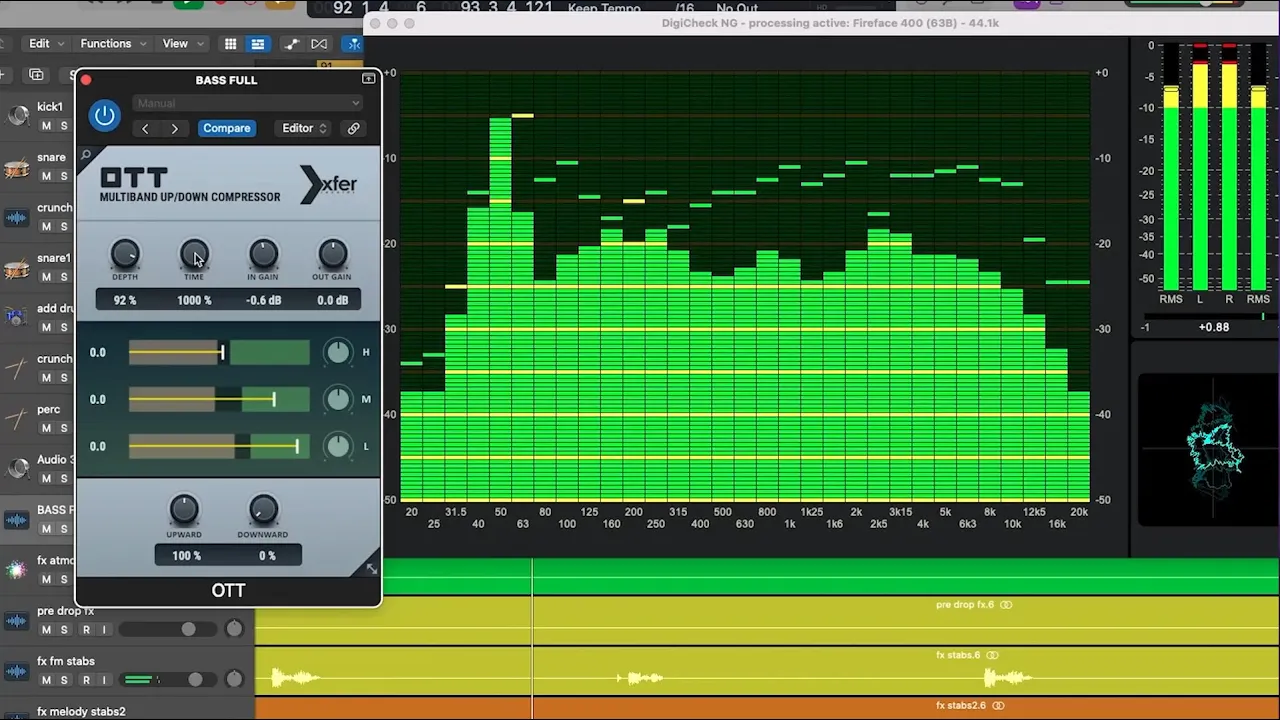
Task: Enable input monitoring on fx fm stabs
Action: point(103,680)
